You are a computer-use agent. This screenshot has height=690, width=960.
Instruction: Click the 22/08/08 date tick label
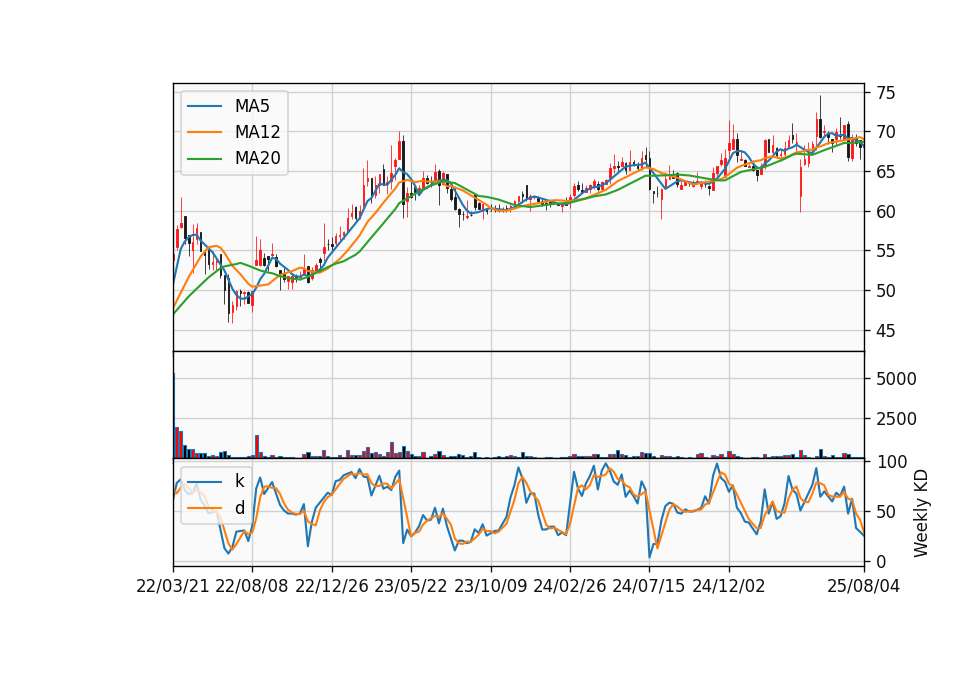point(252,586)
